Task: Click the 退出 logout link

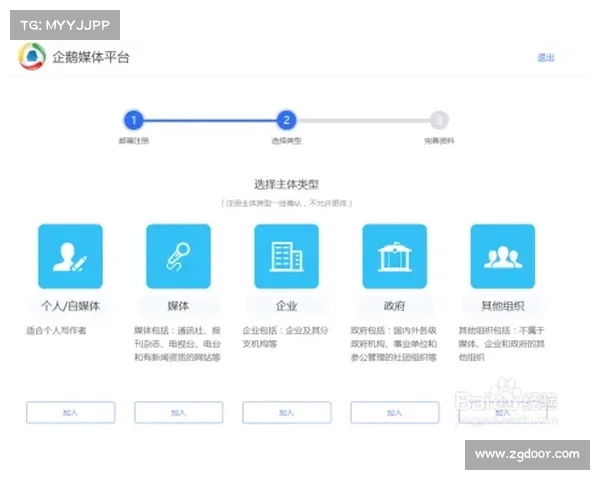Action: point(546,57)
